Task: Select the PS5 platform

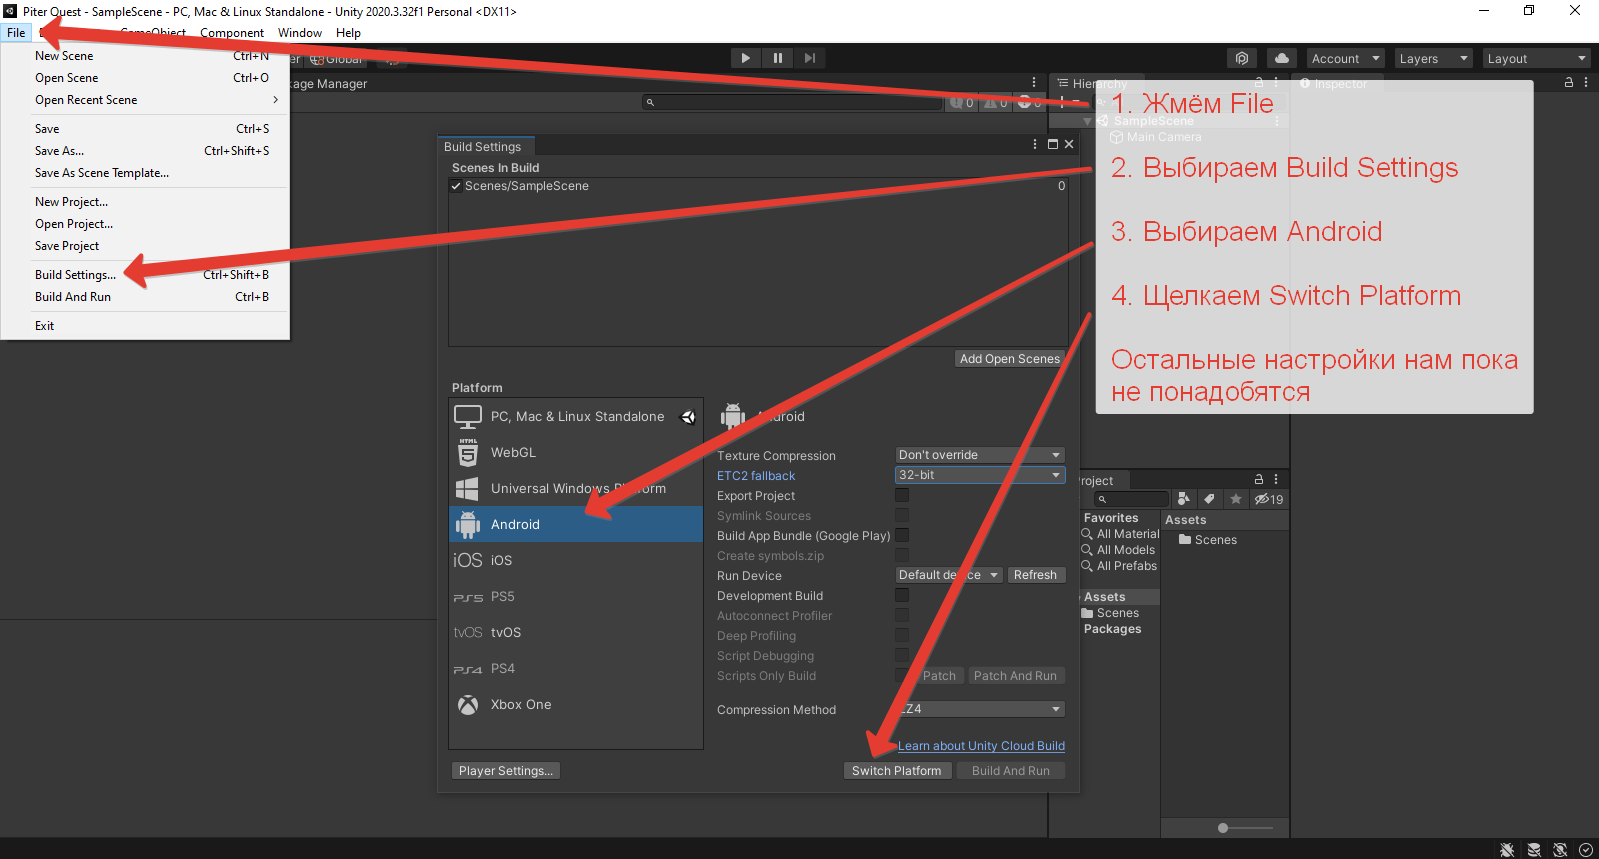Action: pos(576,596)
